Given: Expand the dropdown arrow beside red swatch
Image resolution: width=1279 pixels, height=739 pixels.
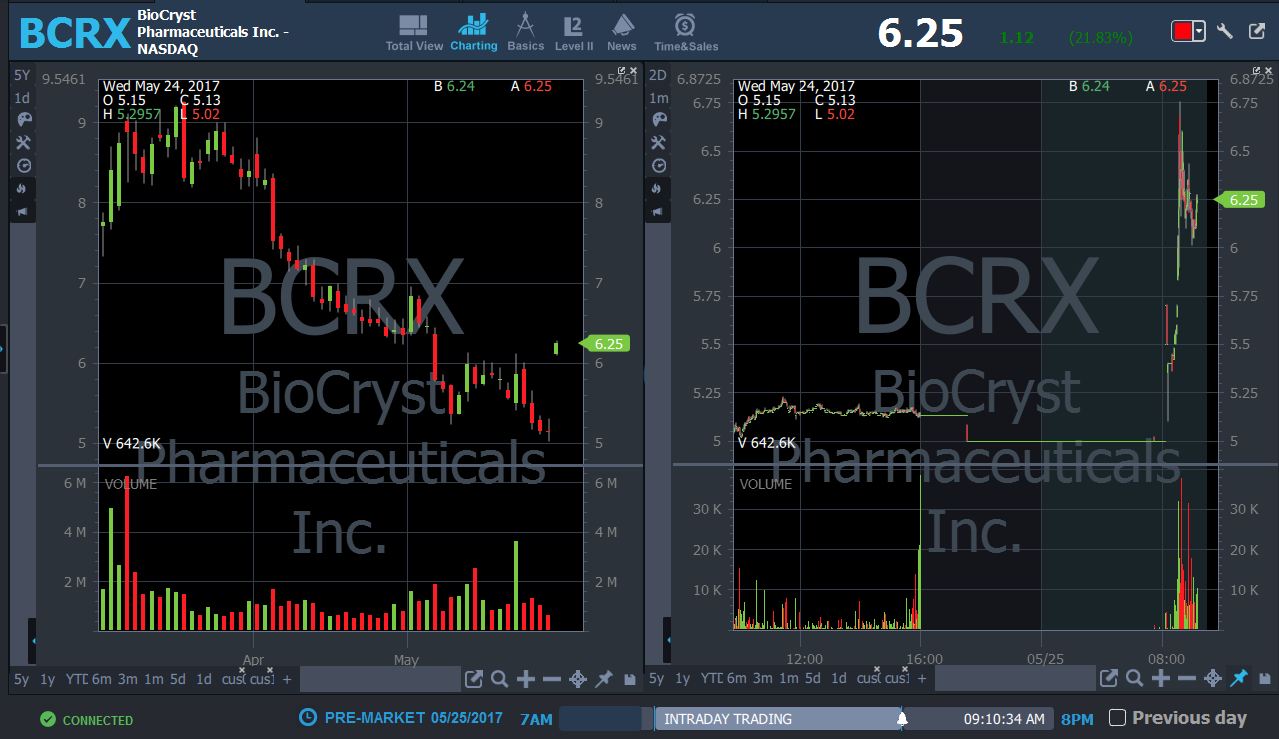Looking at the screenshot, I should pyautogui.click(x=1199, y=31).
